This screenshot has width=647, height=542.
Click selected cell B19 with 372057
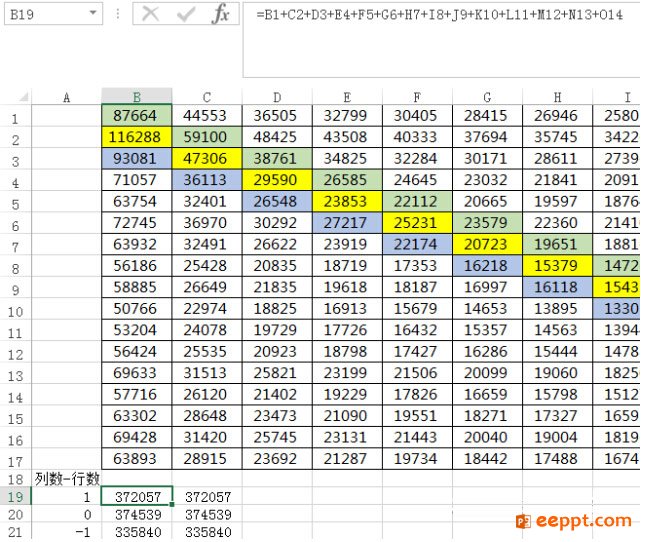pyautogui.click(x=137, y=496)
